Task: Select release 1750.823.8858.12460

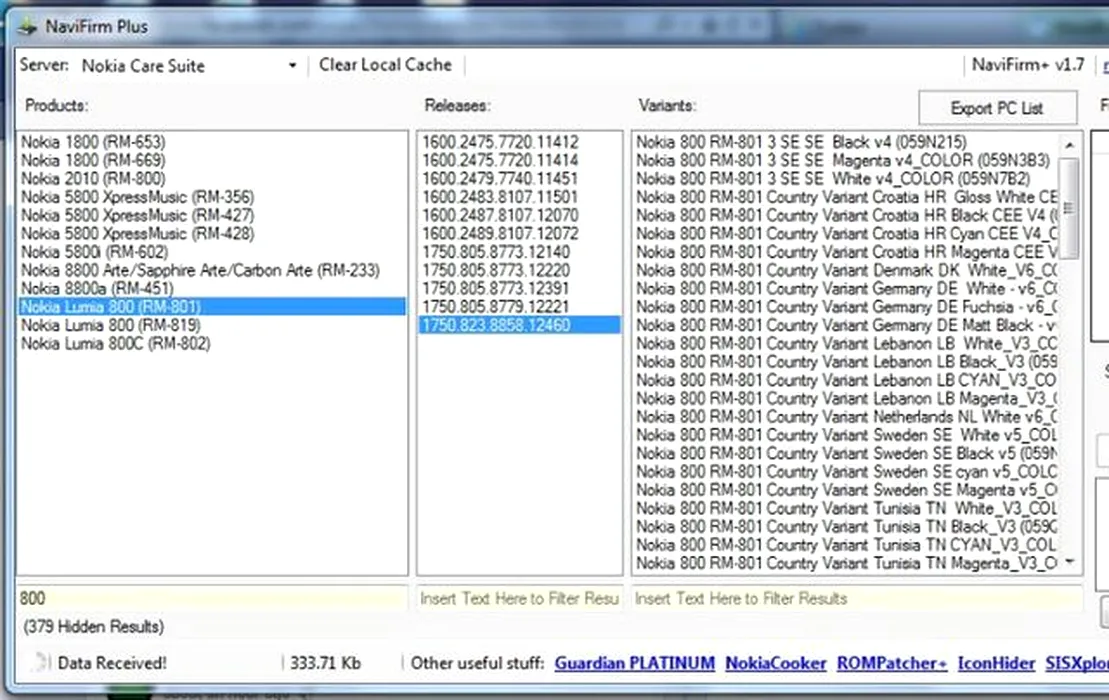Action: click(x=520, y=325)
